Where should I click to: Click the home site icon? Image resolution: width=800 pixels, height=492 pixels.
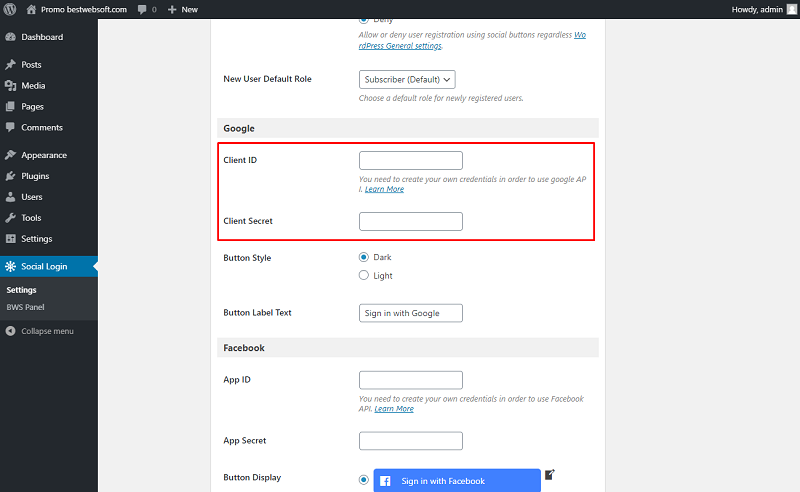pyautogui.click(x=31, y=9)
